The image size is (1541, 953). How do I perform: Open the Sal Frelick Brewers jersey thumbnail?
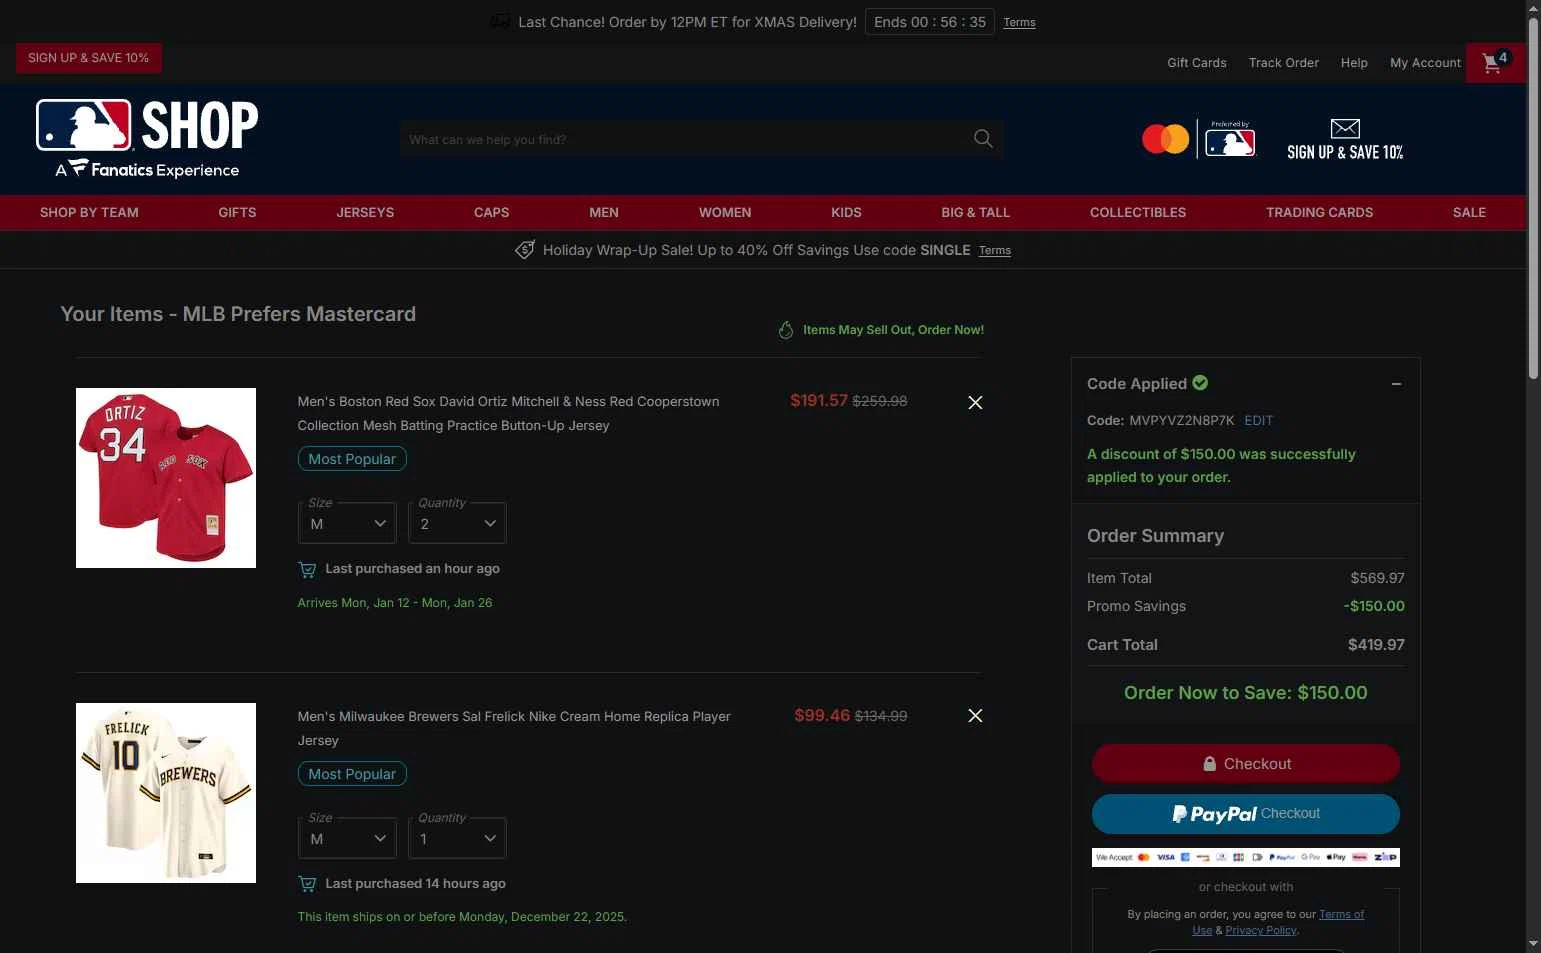pyautogui.click(x=166, y=793)
